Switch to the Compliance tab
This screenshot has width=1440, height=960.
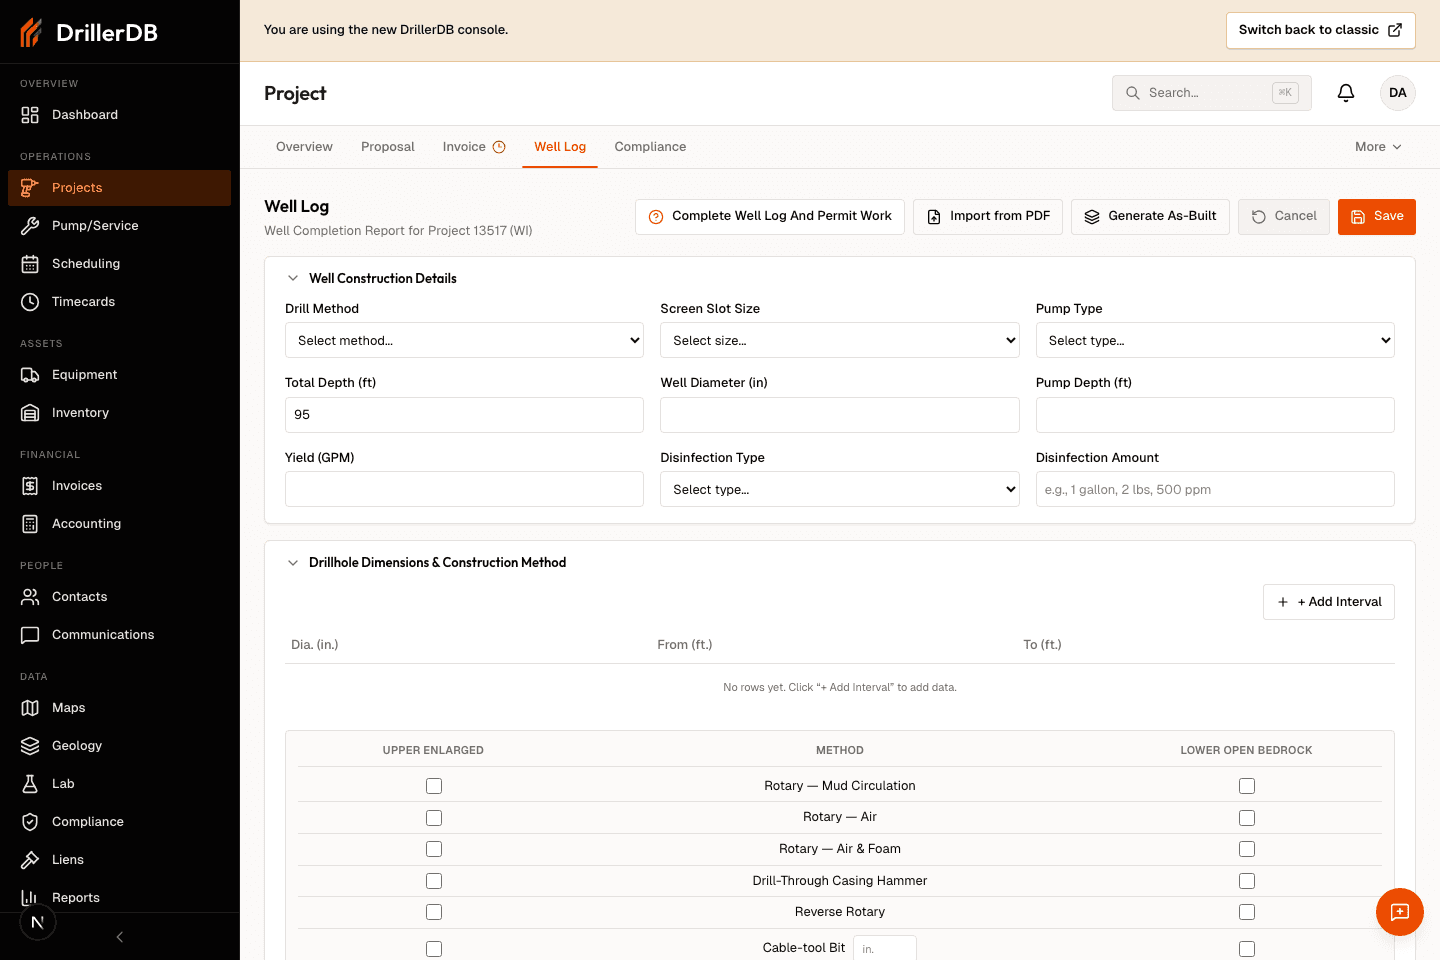click(x=650, y=147)
